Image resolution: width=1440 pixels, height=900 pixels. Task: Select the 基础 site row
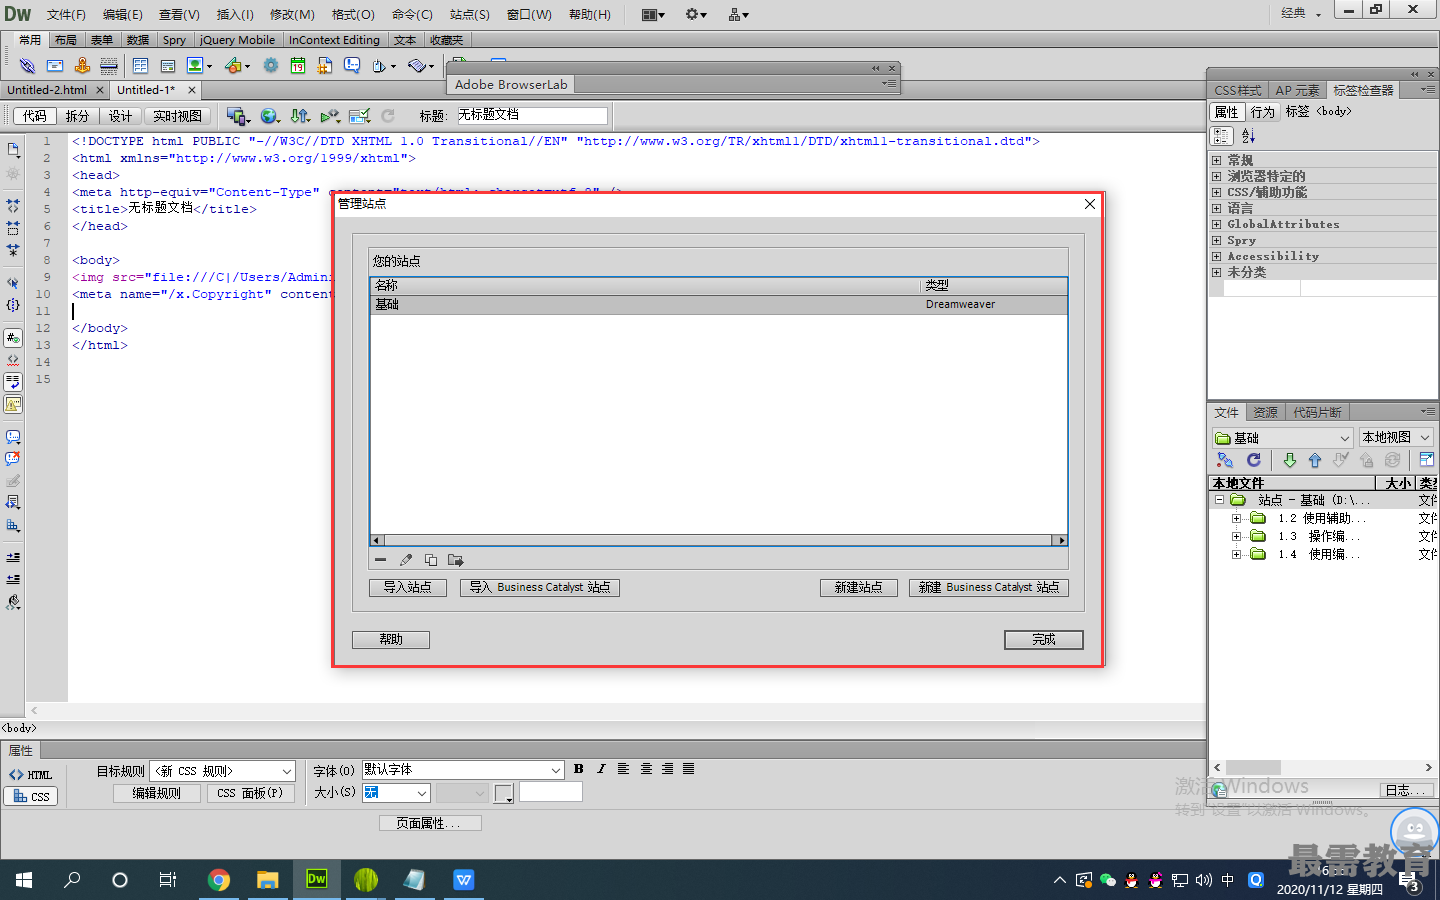pos(718,304)
